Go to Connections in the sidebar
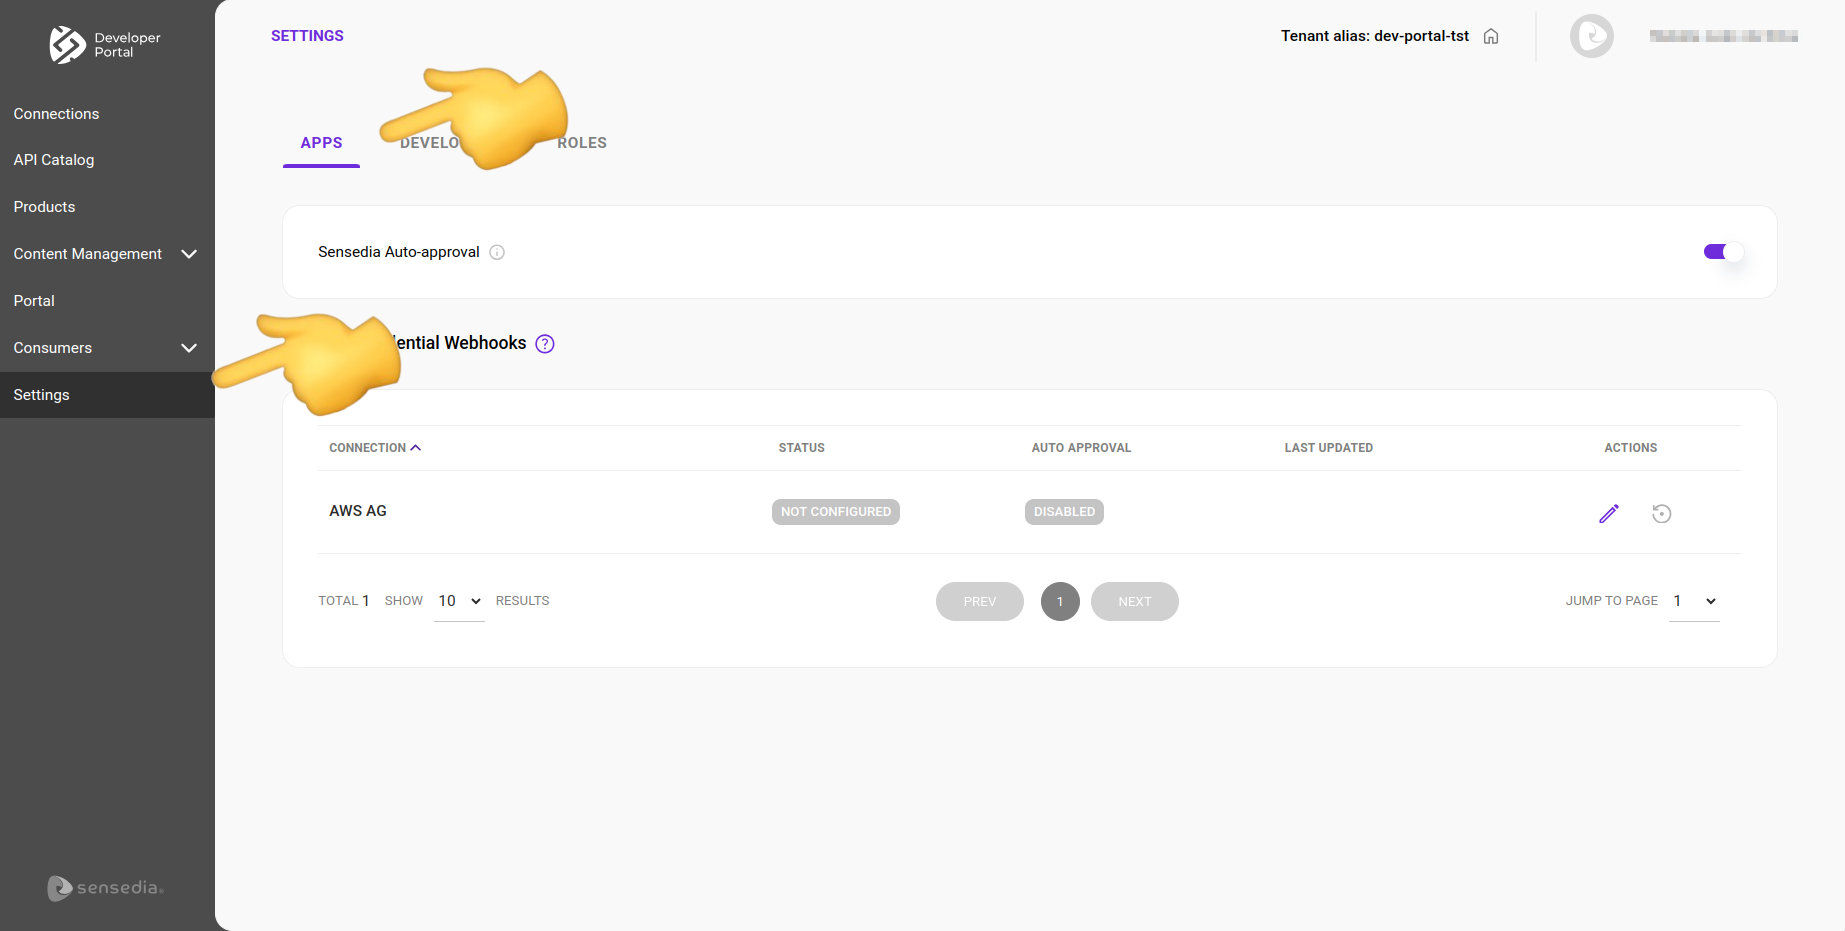Image resolution: width=1845 pixels, height=931 pixels. click(56, 114)
